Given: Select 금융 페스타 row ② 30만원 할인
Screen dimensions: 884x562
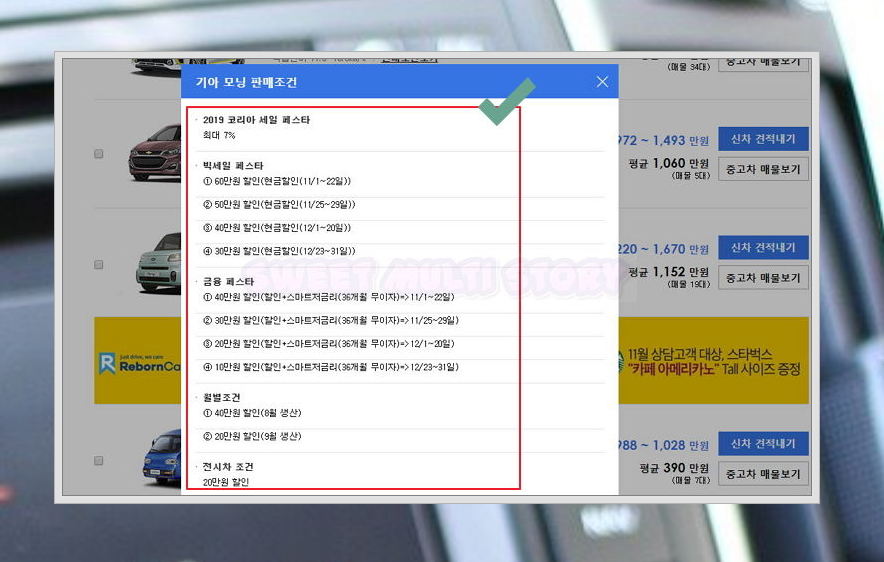Looking at the screenshot, I should pyautogui.click(x=330, y=320).
